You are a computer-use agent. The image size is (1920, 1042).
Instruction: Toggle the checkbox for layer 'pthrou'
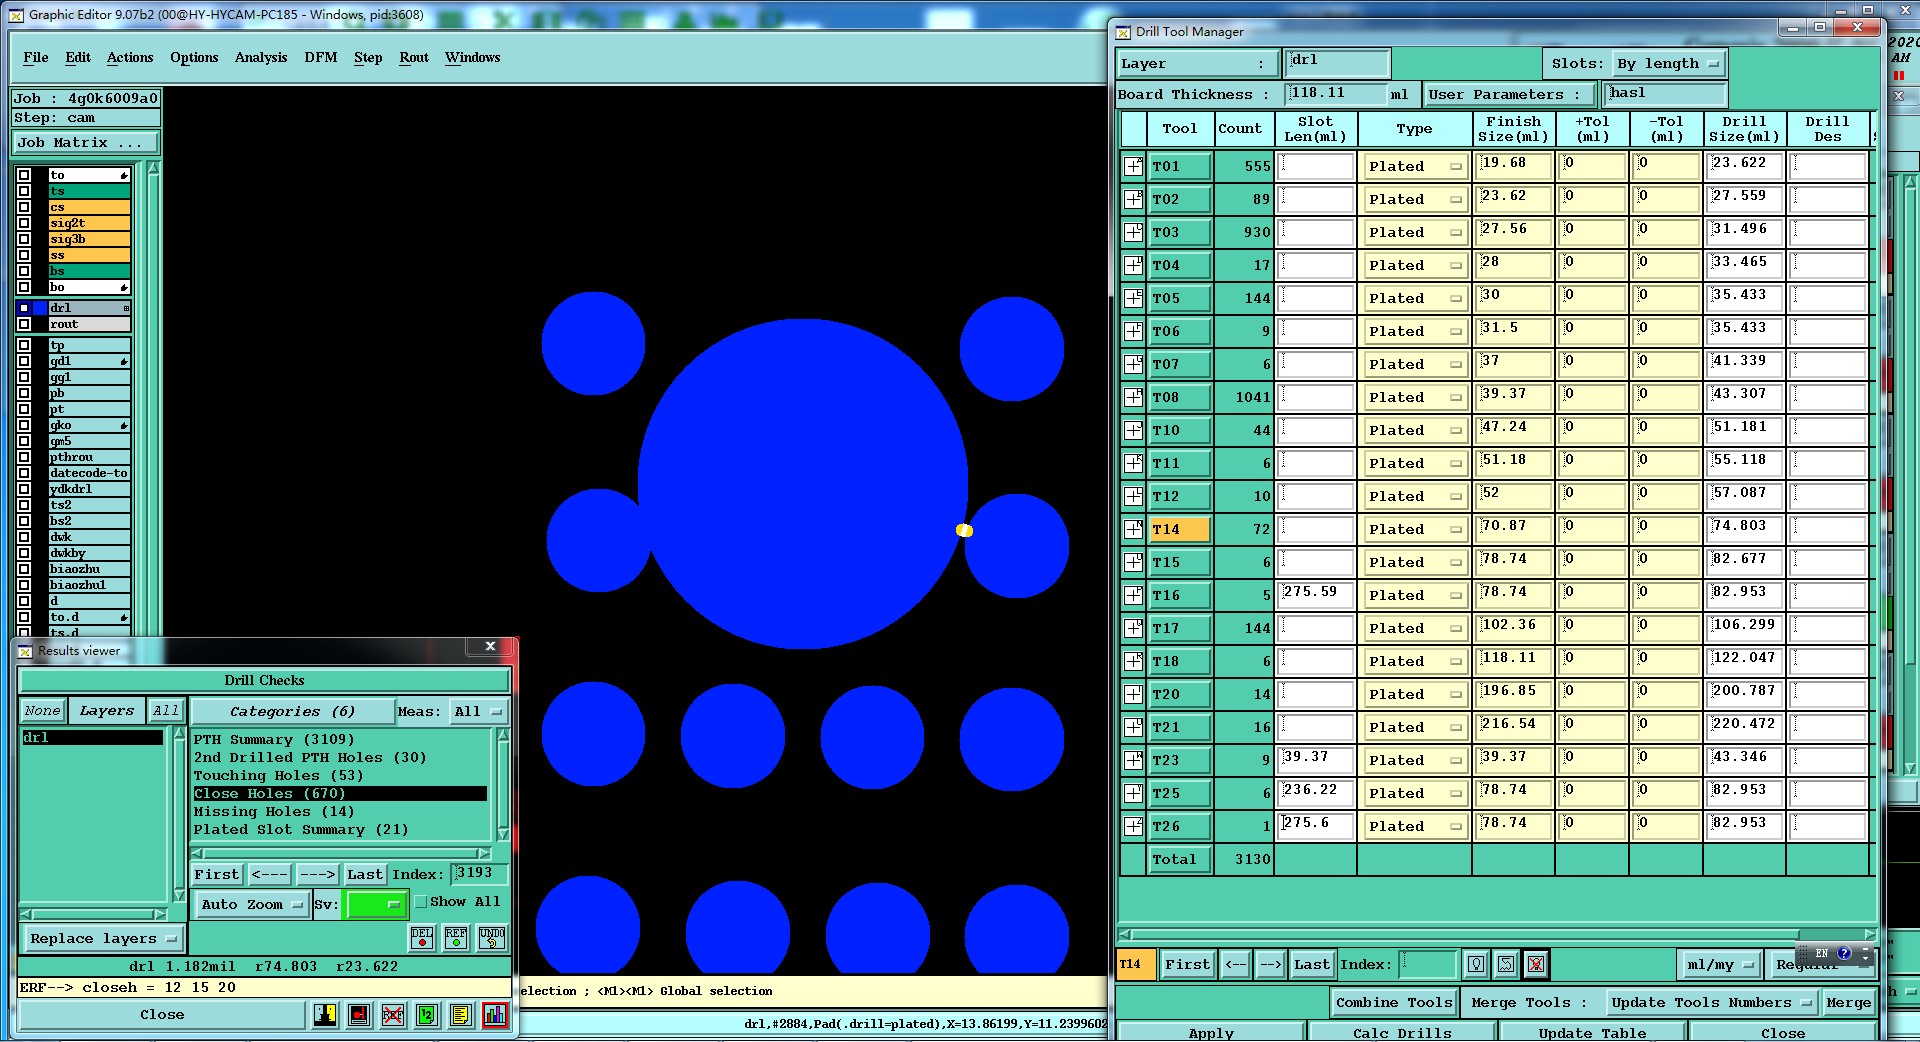pos(24,457)
